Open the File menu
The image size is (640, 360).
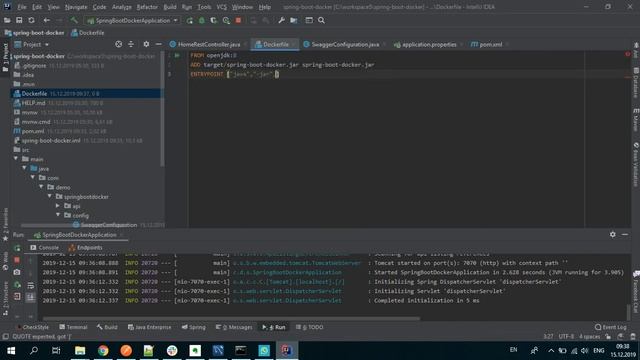[x=22, y=7]
